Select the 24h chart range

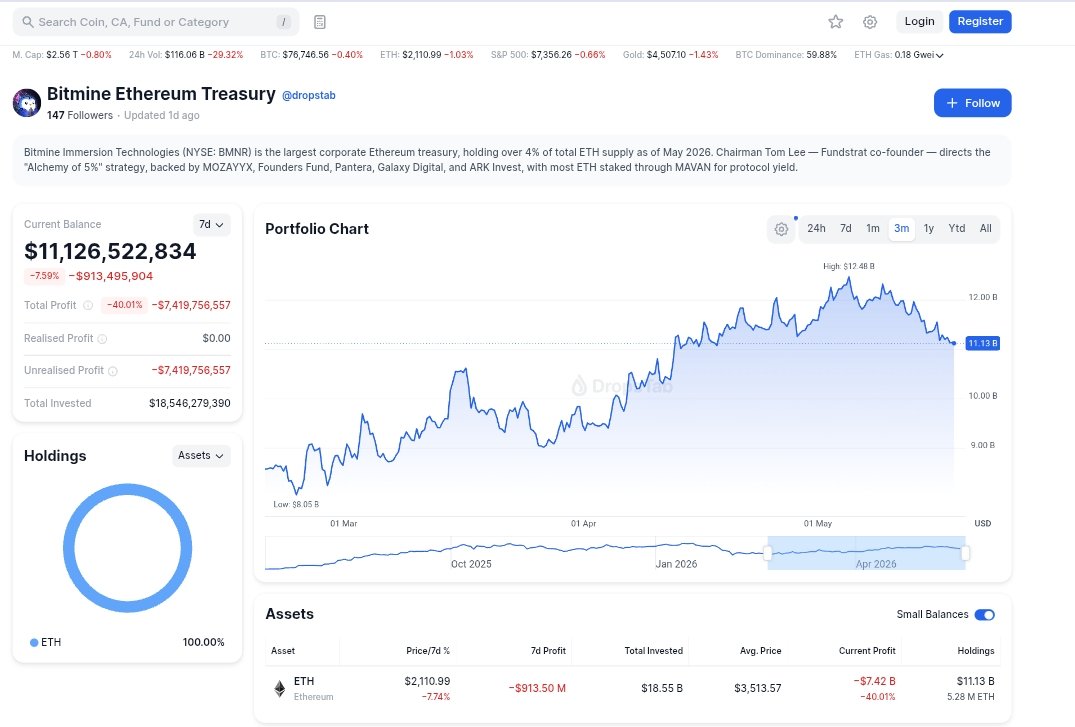pyautogui.click(x=816, y=228)
